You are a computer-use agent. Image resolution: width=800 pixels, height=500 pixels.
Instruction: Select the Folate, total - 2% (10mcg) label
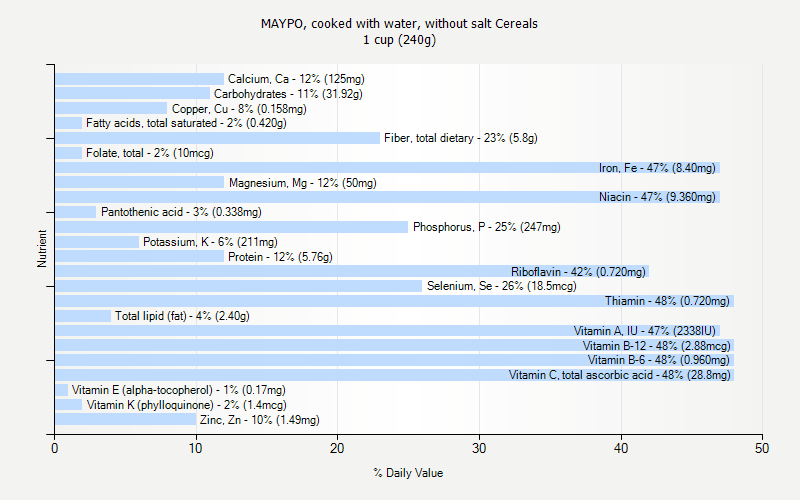click(x=149, y=153)
